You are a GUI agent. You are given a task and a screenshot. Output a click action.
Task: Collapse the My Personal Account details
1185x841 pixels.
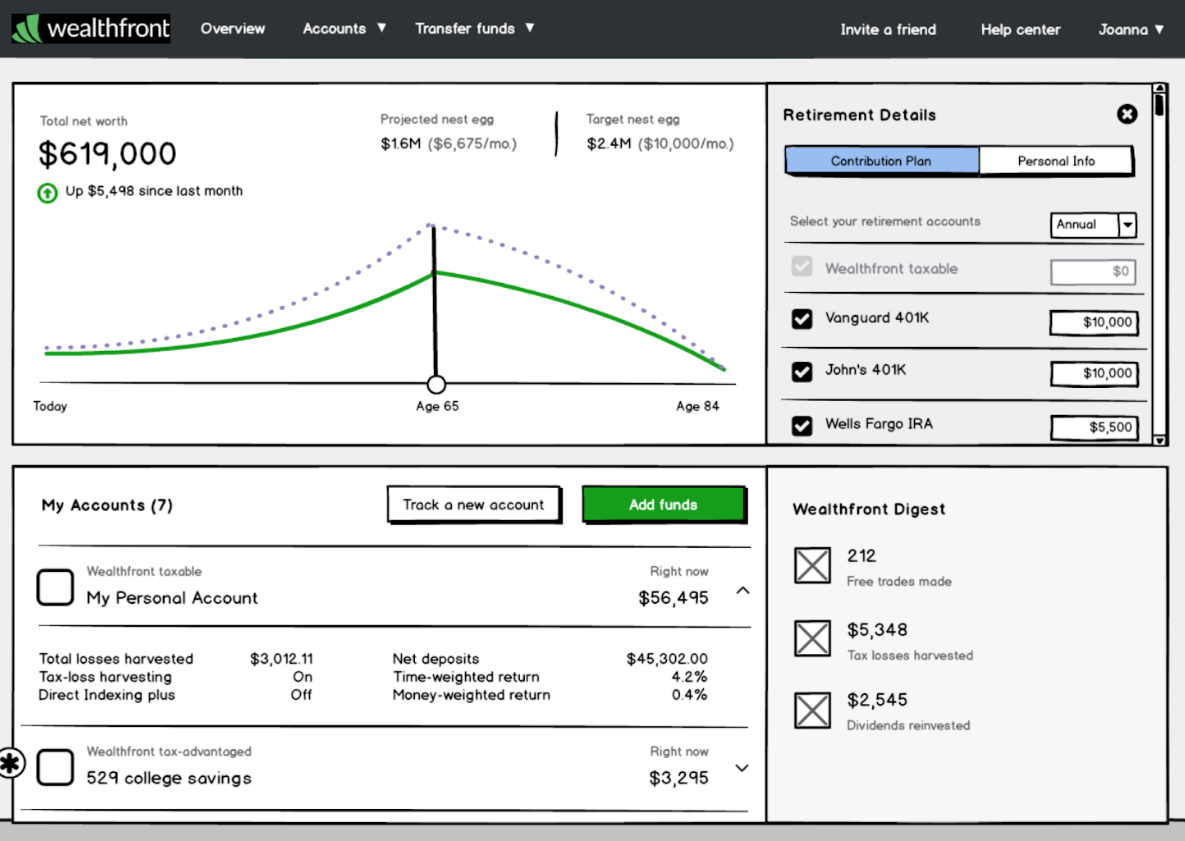coord(743,590)
